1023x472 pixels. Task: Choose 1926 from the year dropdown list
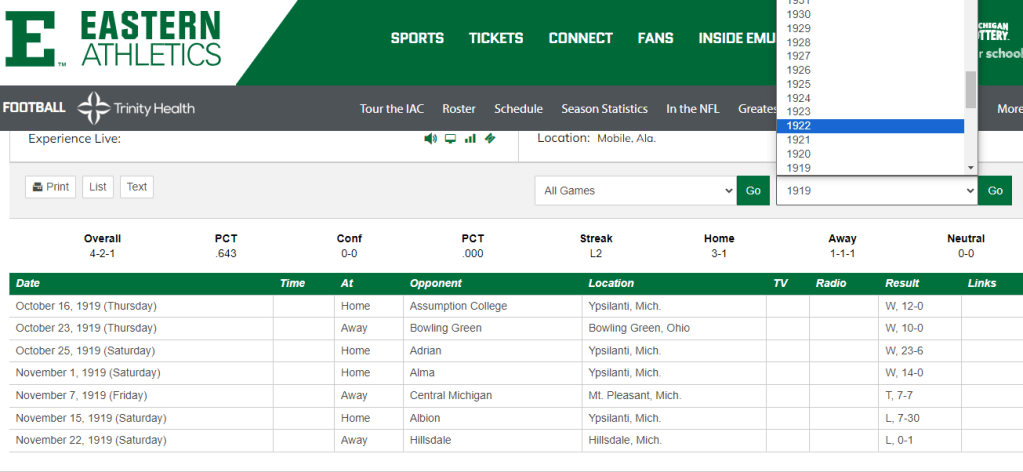click(869, 70)
